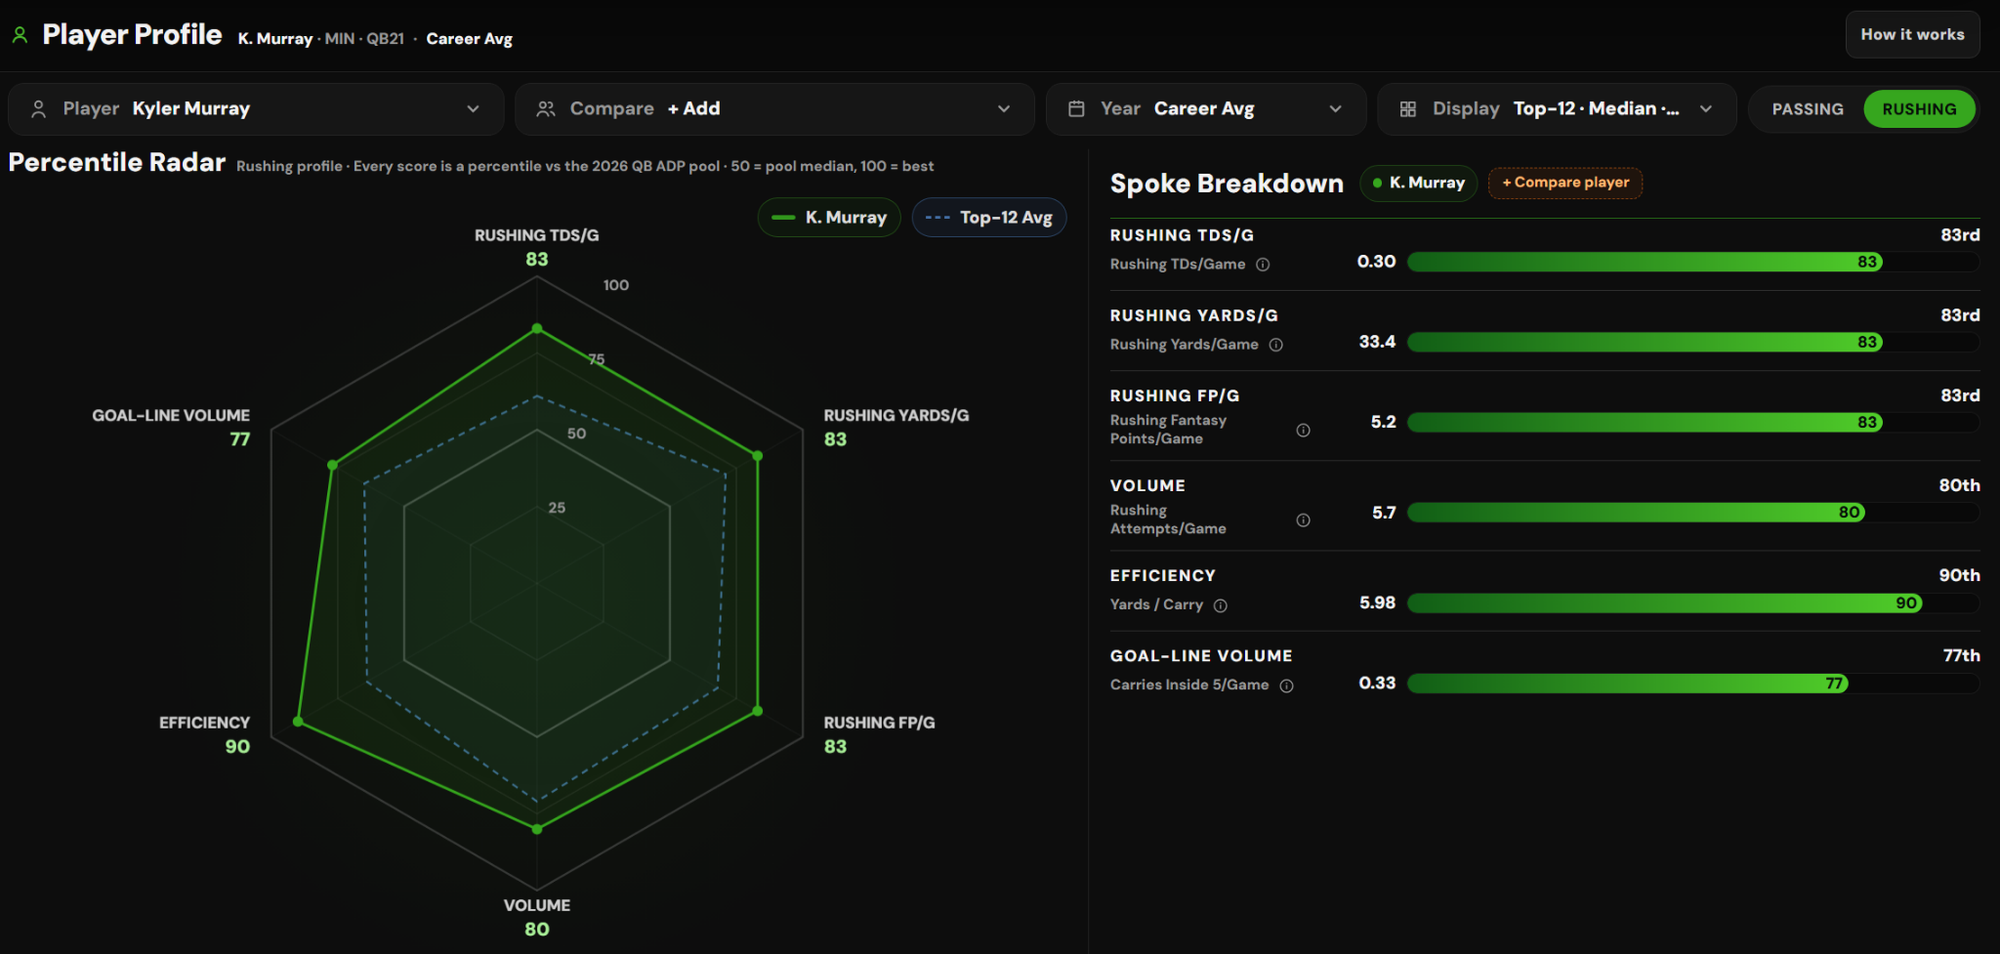
Task: Click + Compare player button
Action: click(1565, 183)
